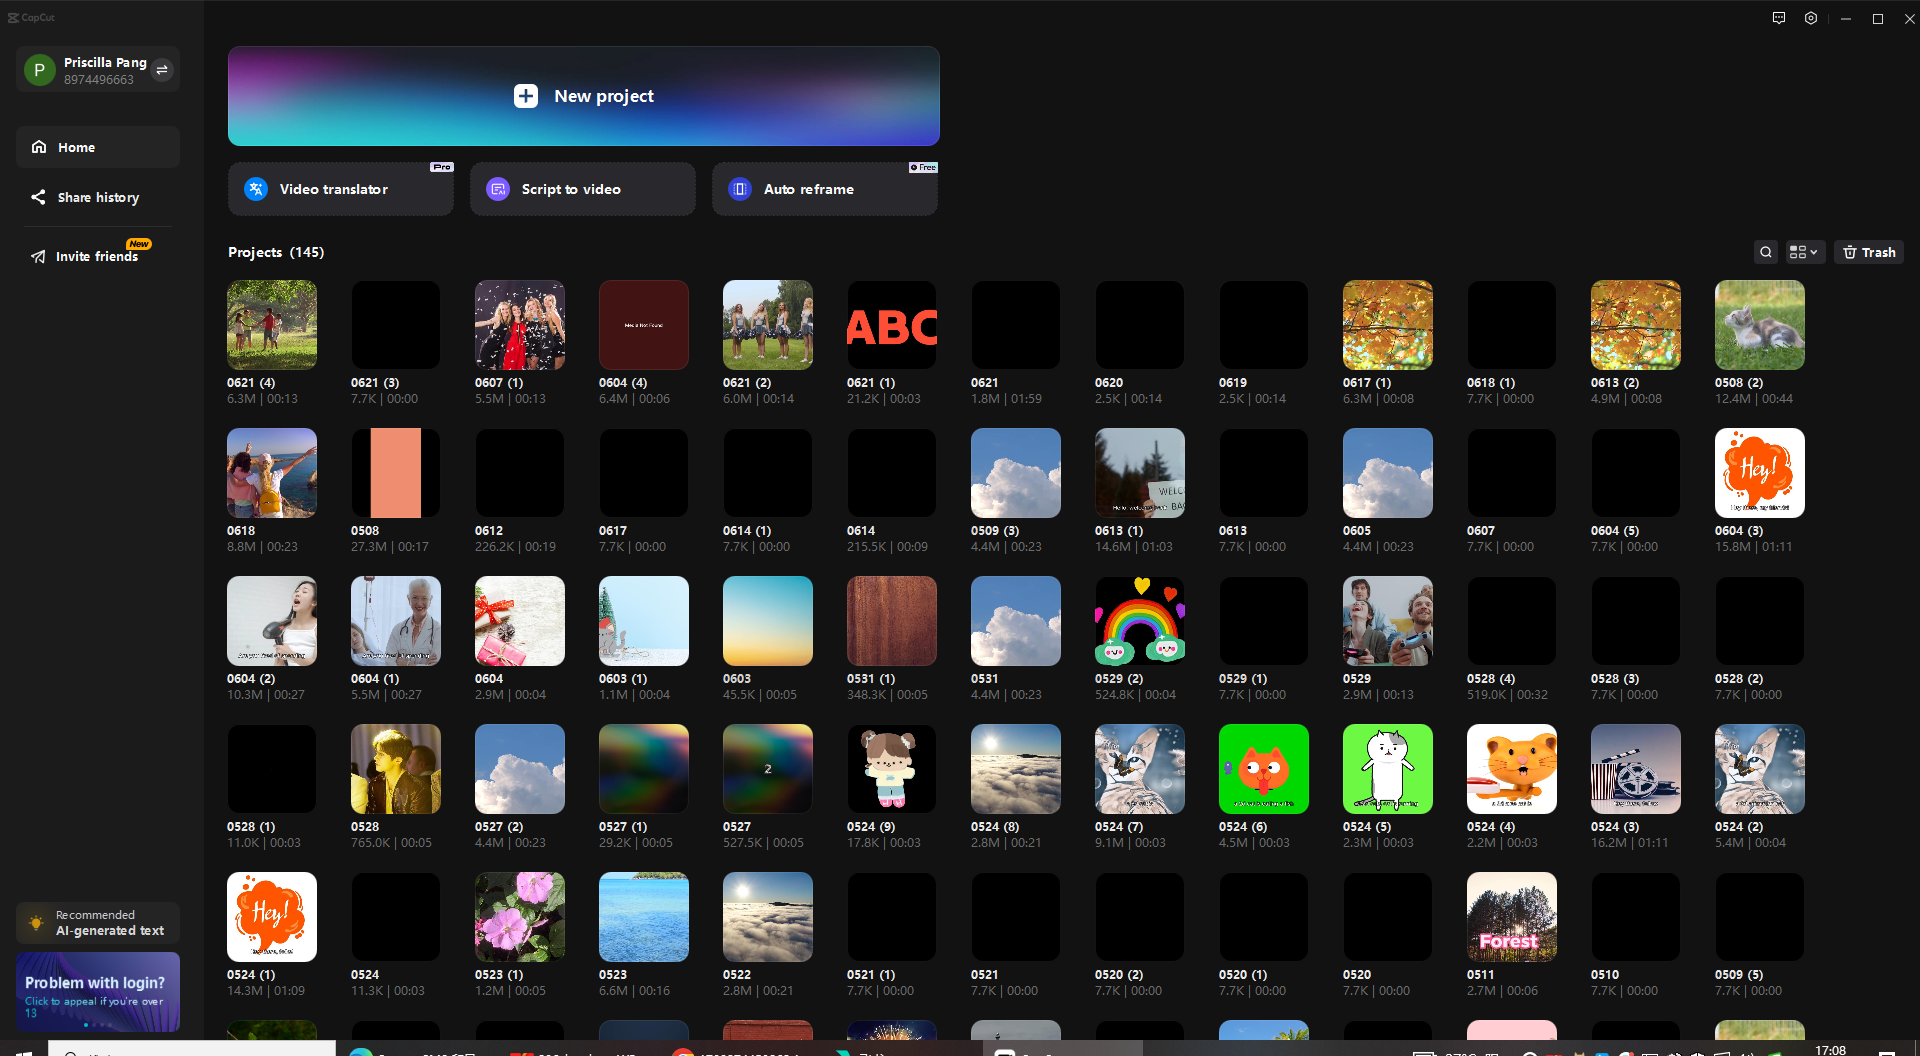1920x1056 pixels.
Task: Click the Script to video icon
Action: (498, 189)
